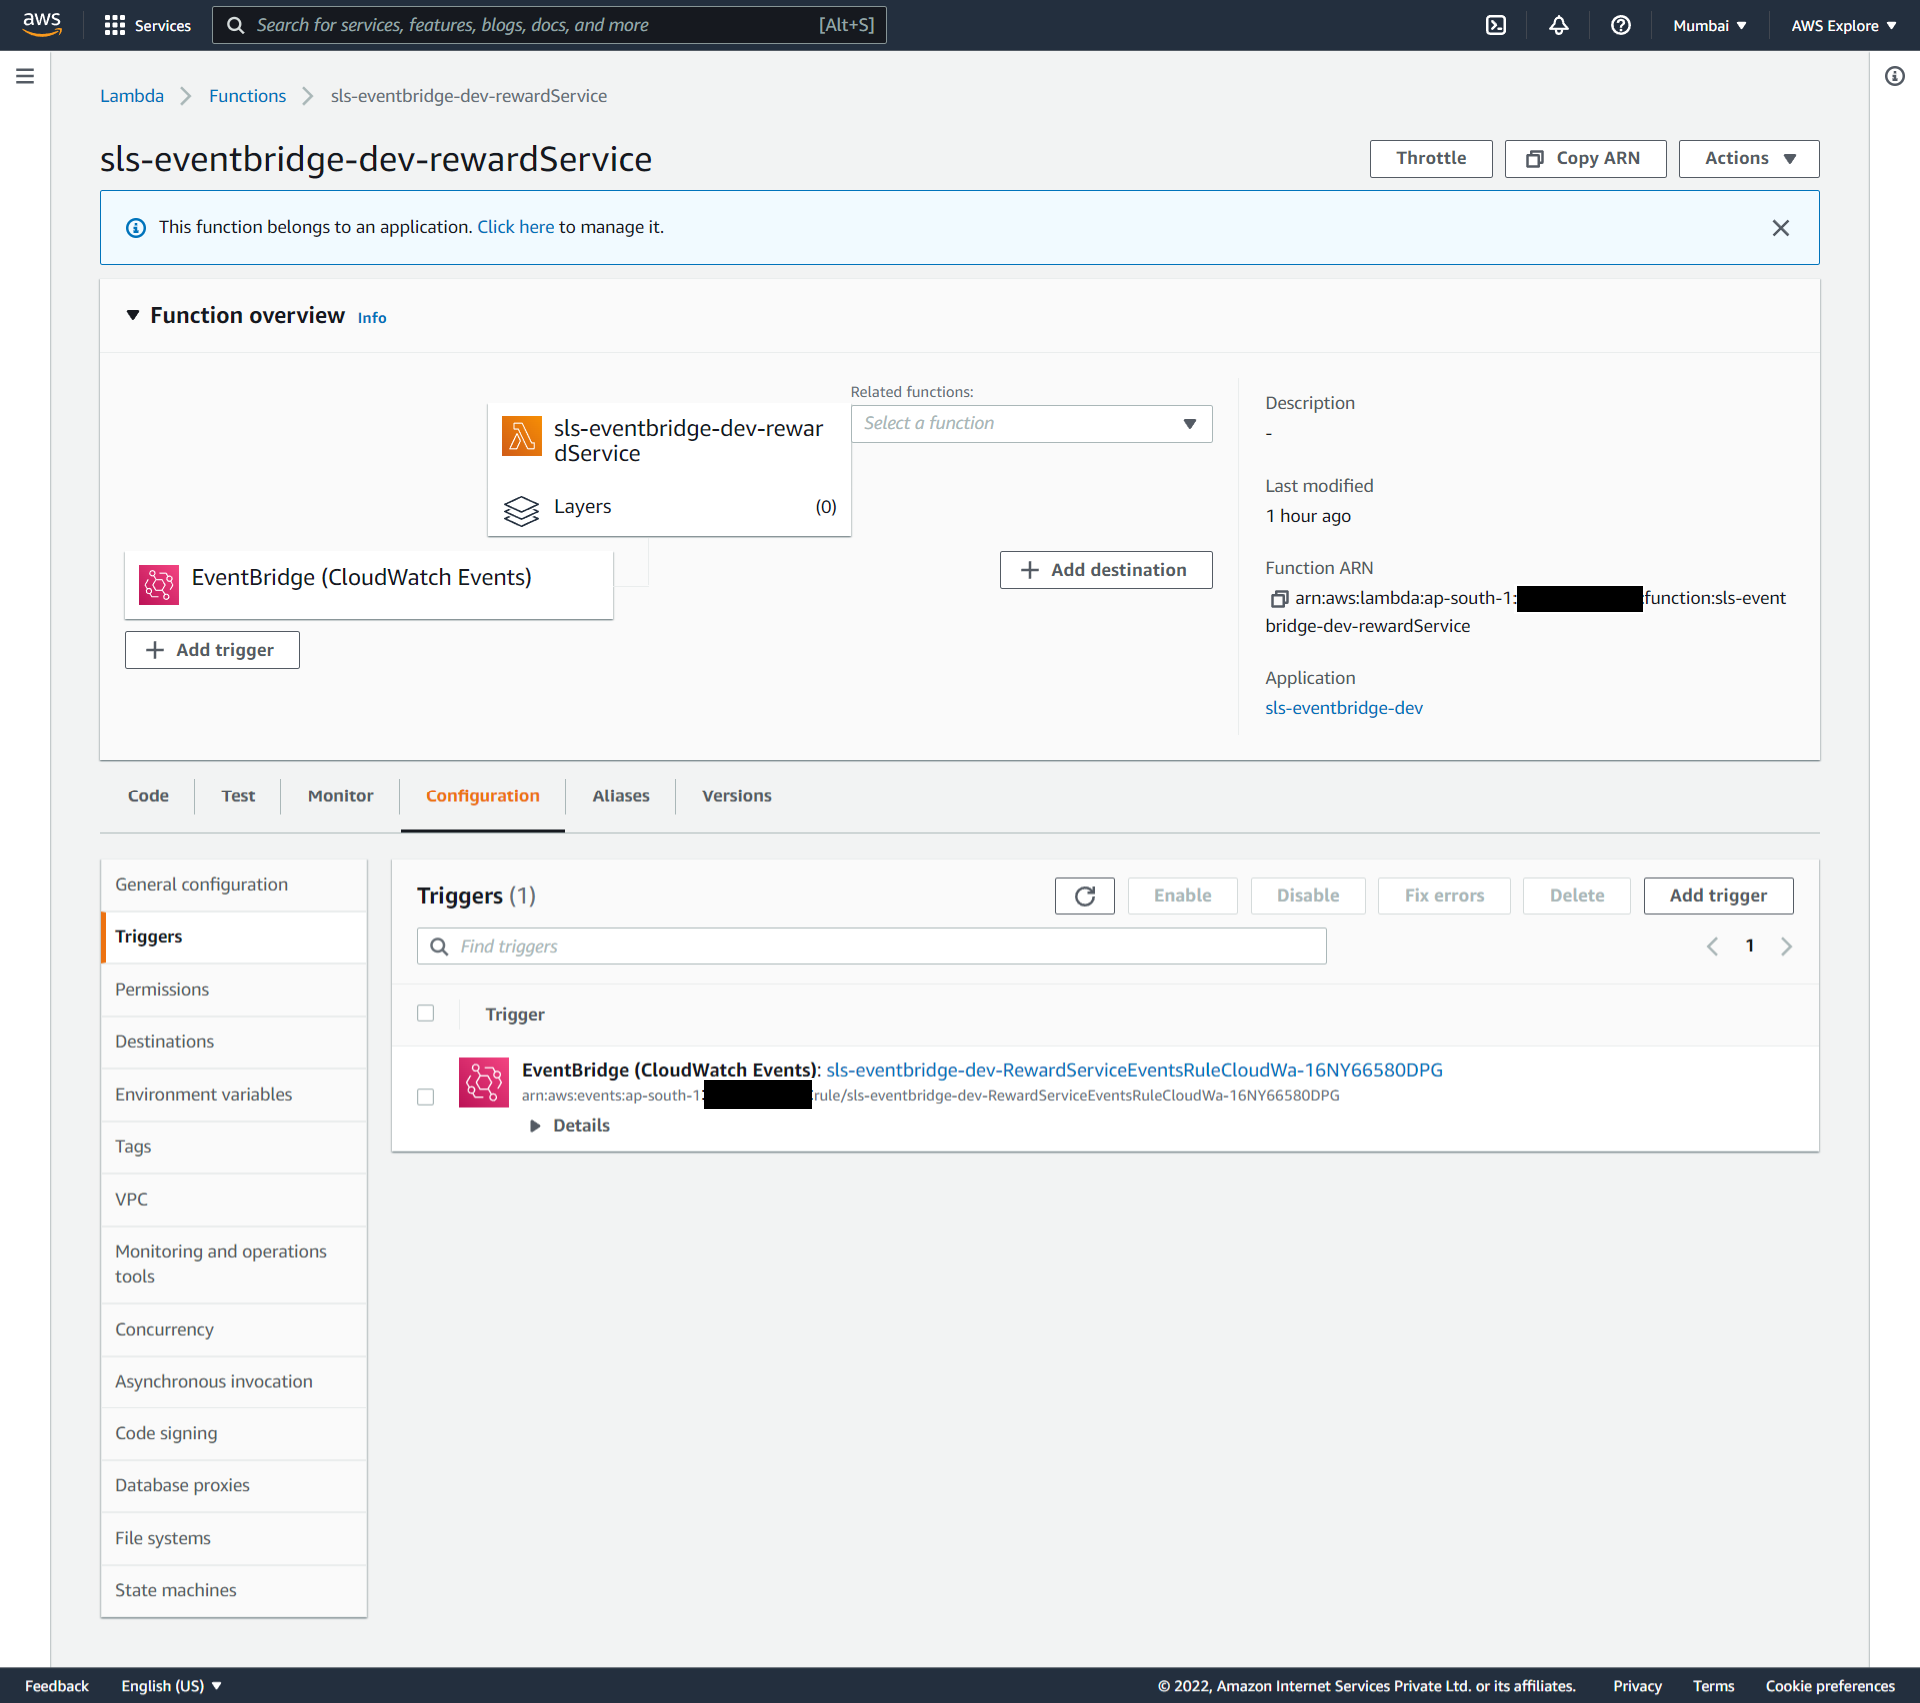Screen dimensions: 1920x1703
Task: Switch to the Versions tab
Action: pos(737,796)
